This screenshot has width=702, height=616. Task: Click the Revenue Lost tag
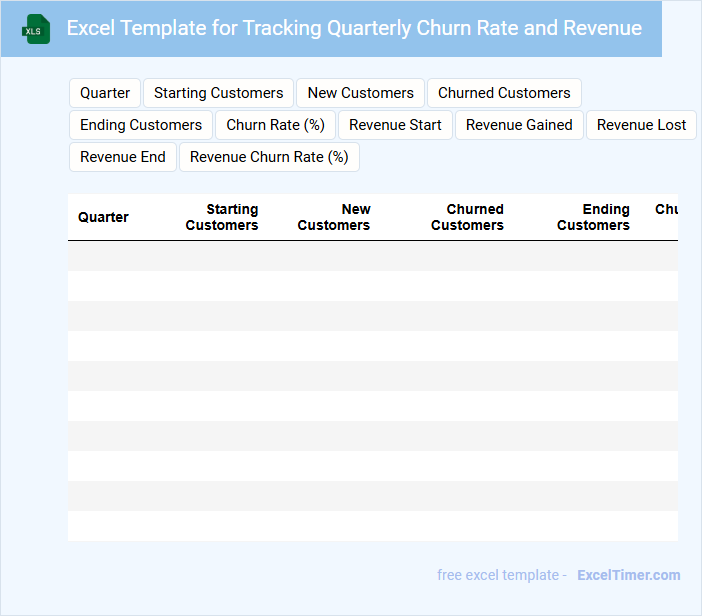641,125
